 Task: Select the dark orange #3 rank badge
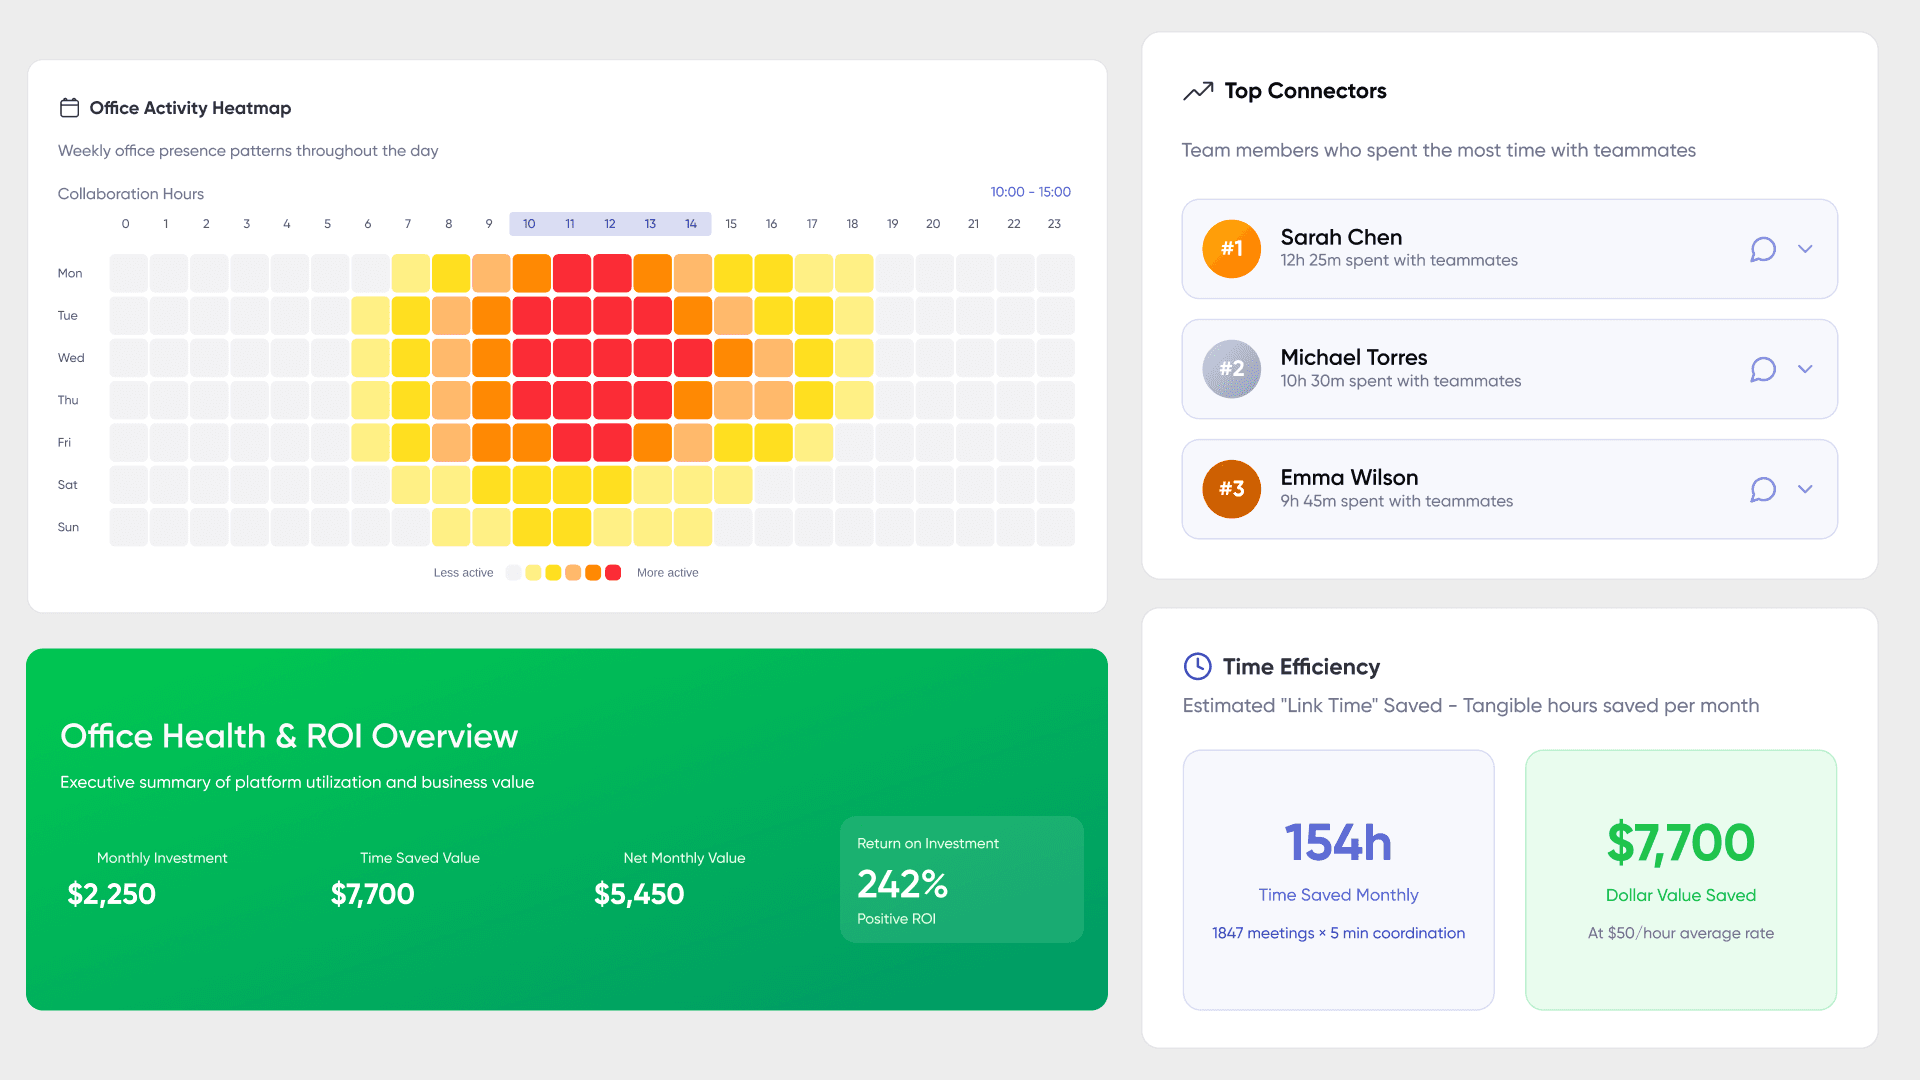[1231, 489]
